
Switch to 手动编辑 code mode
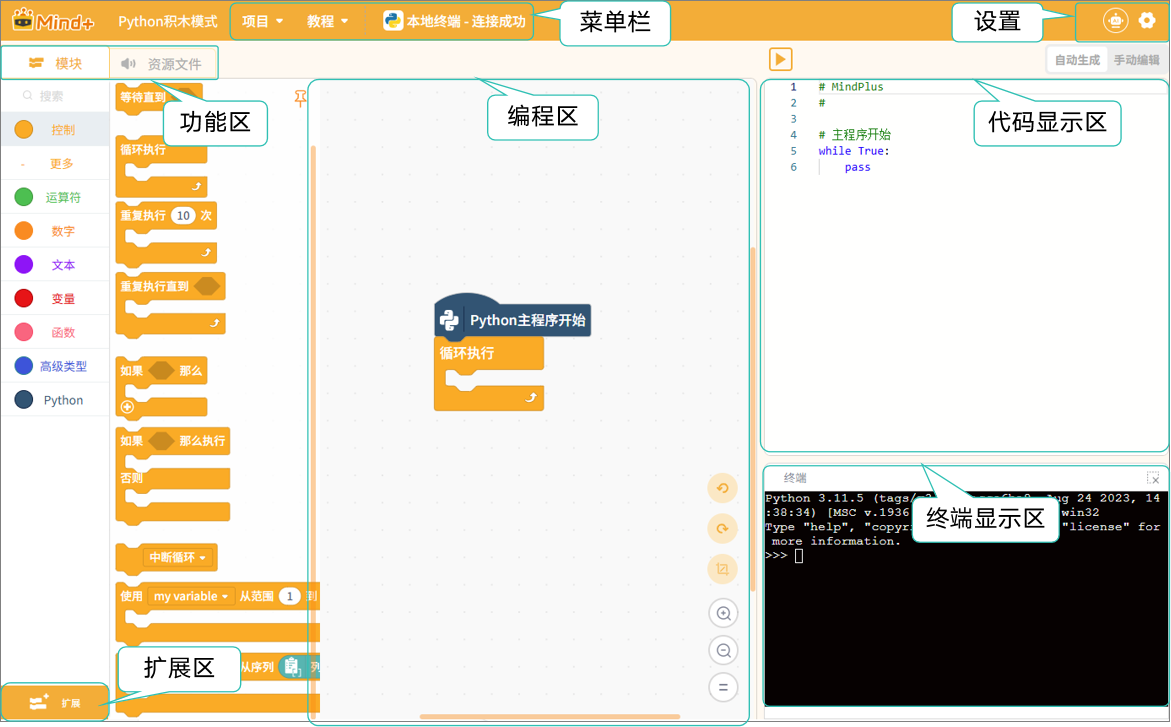coord(1136,60)
